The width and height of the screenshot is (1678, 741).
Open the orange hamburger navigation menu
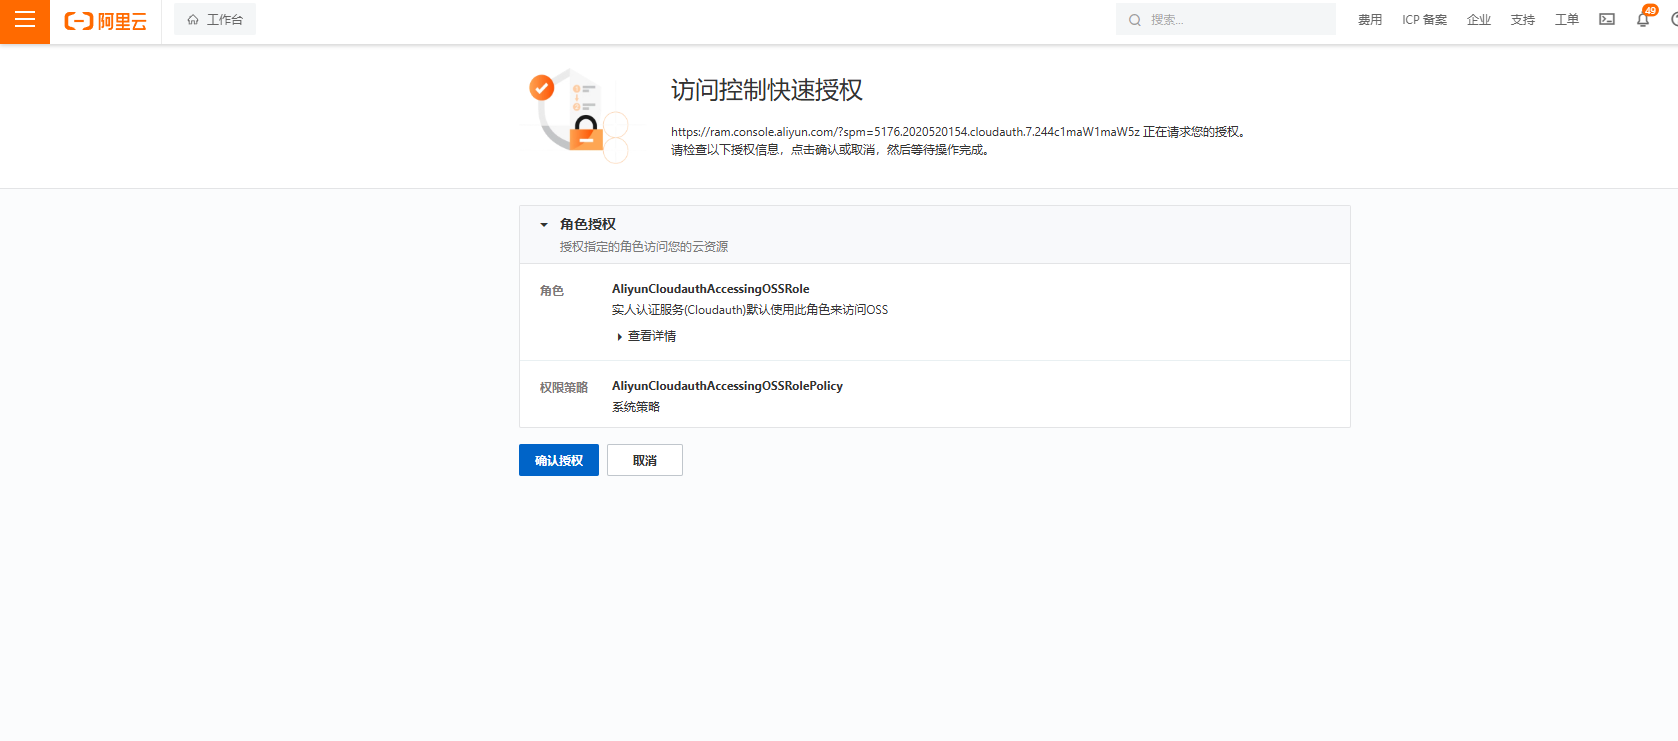tap(25, 20)
